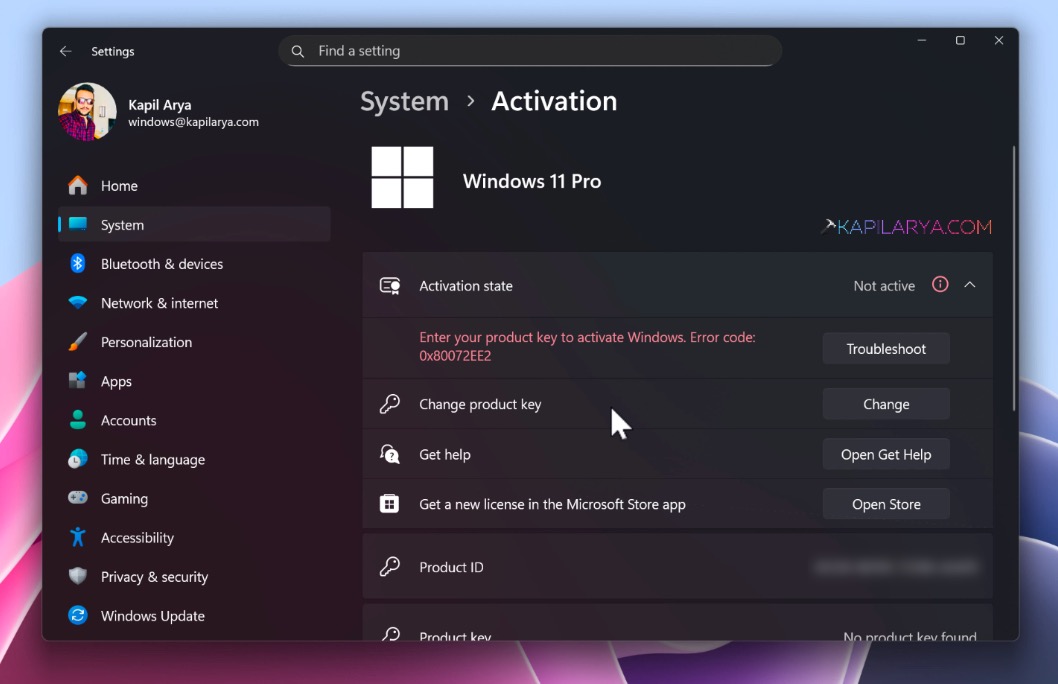Expand the Product key row
1058x684 pixels.
[678, 633]
